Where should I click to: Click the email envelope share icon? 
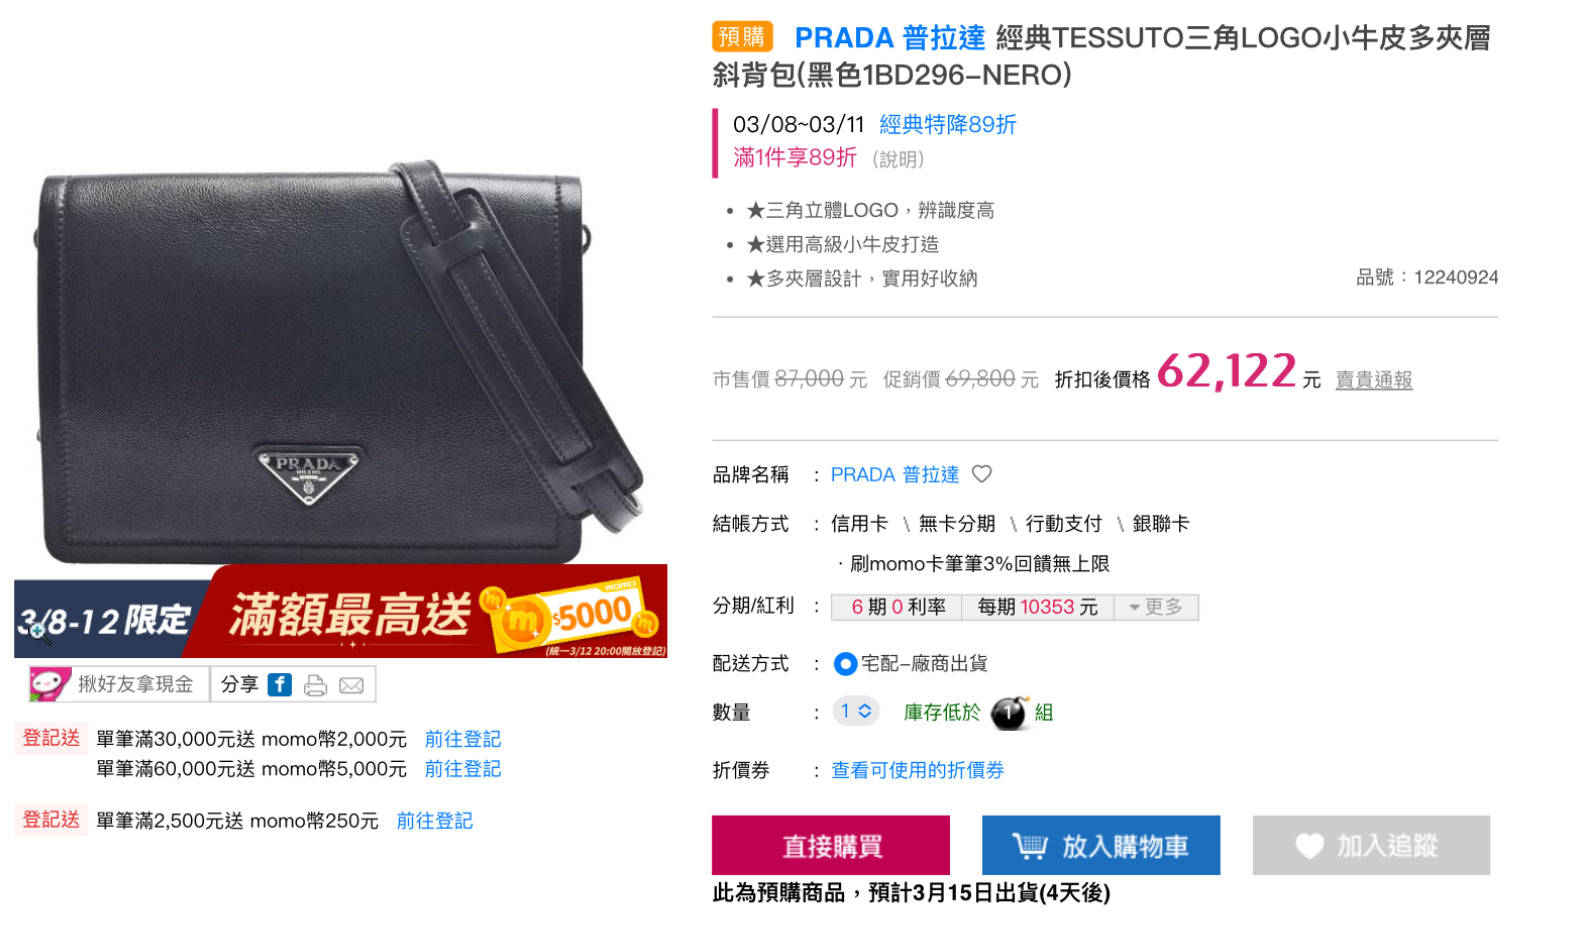pyautogui.click(x=351, y=685)
